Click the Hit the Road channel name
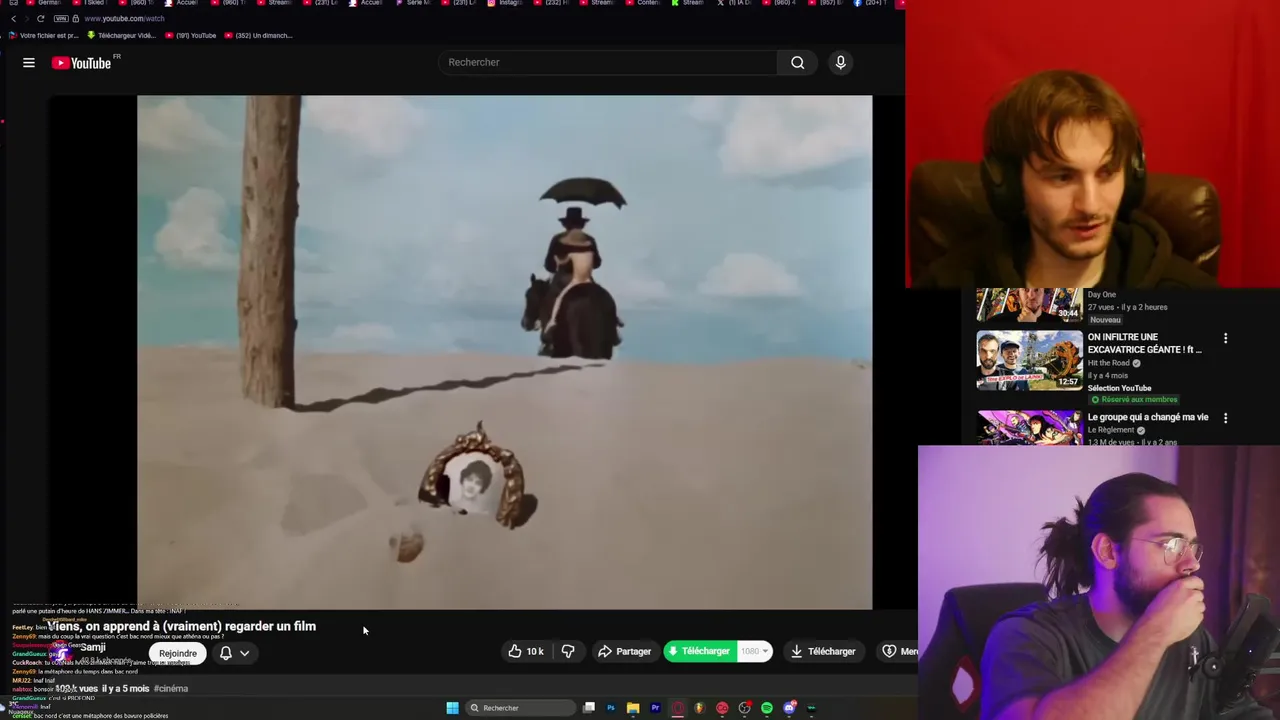This screenshot has height=720, width=1280. 1108,363
